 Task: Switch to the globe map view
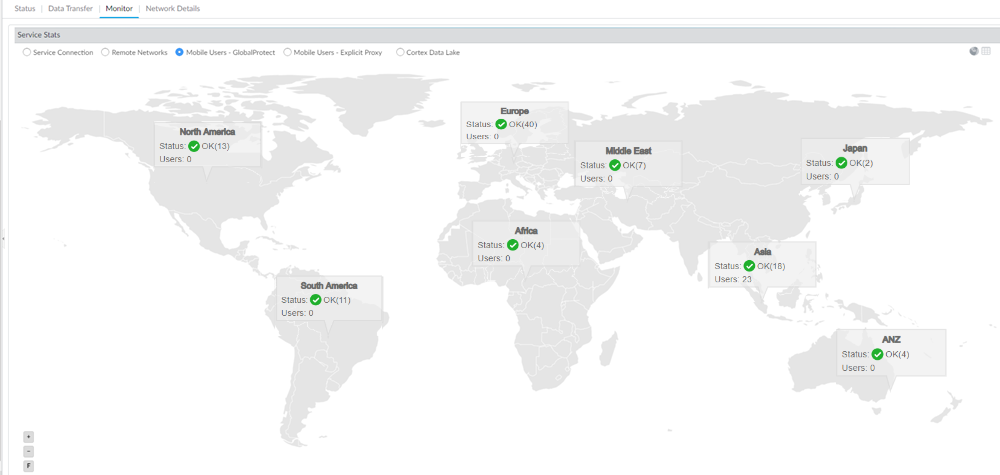pyautogui.click(x=974, y=51)
